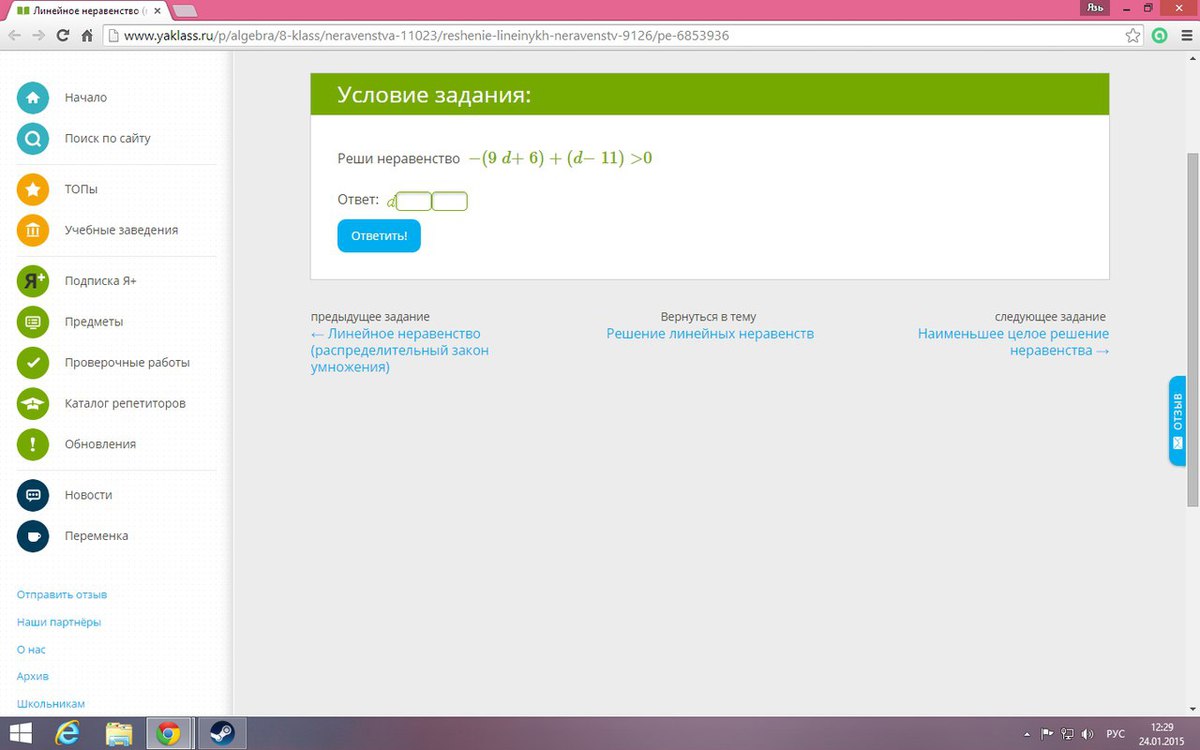
Task: Click the second answer input box
Action: coord(450,202)
